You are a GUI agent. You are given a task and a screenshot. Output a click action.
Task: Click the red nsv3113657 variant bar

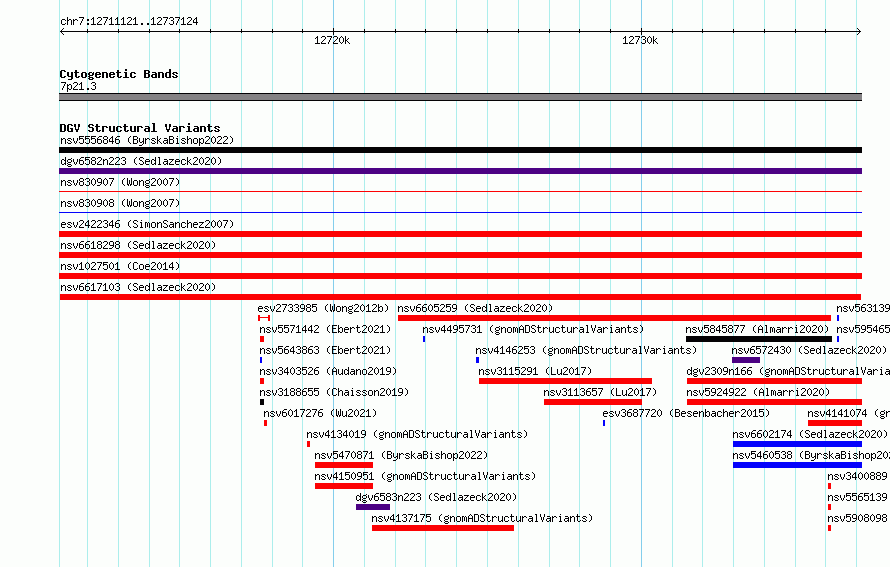coord(593,402)
